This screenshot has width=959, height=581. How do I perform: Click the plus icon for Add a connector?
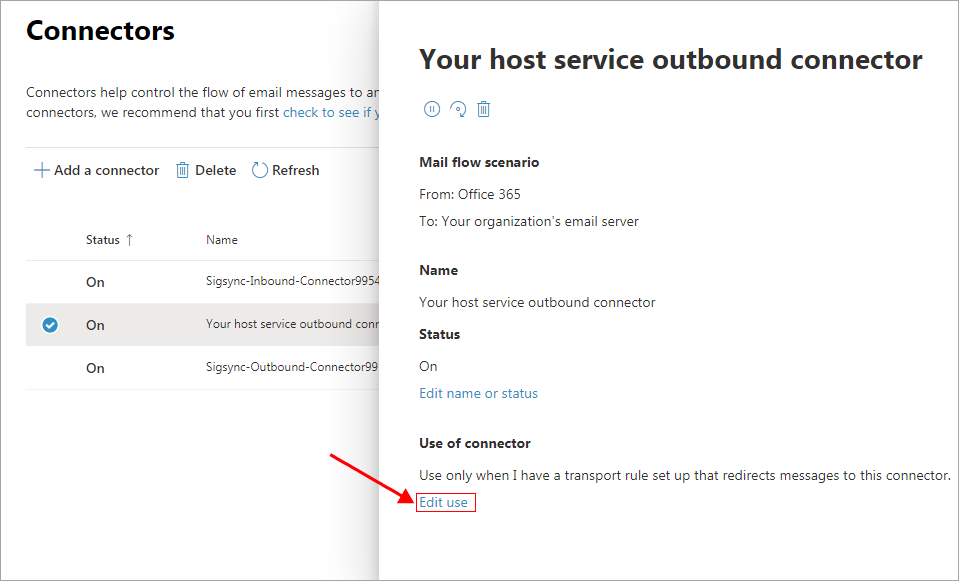pyautogui.click(x=42, y=170)
